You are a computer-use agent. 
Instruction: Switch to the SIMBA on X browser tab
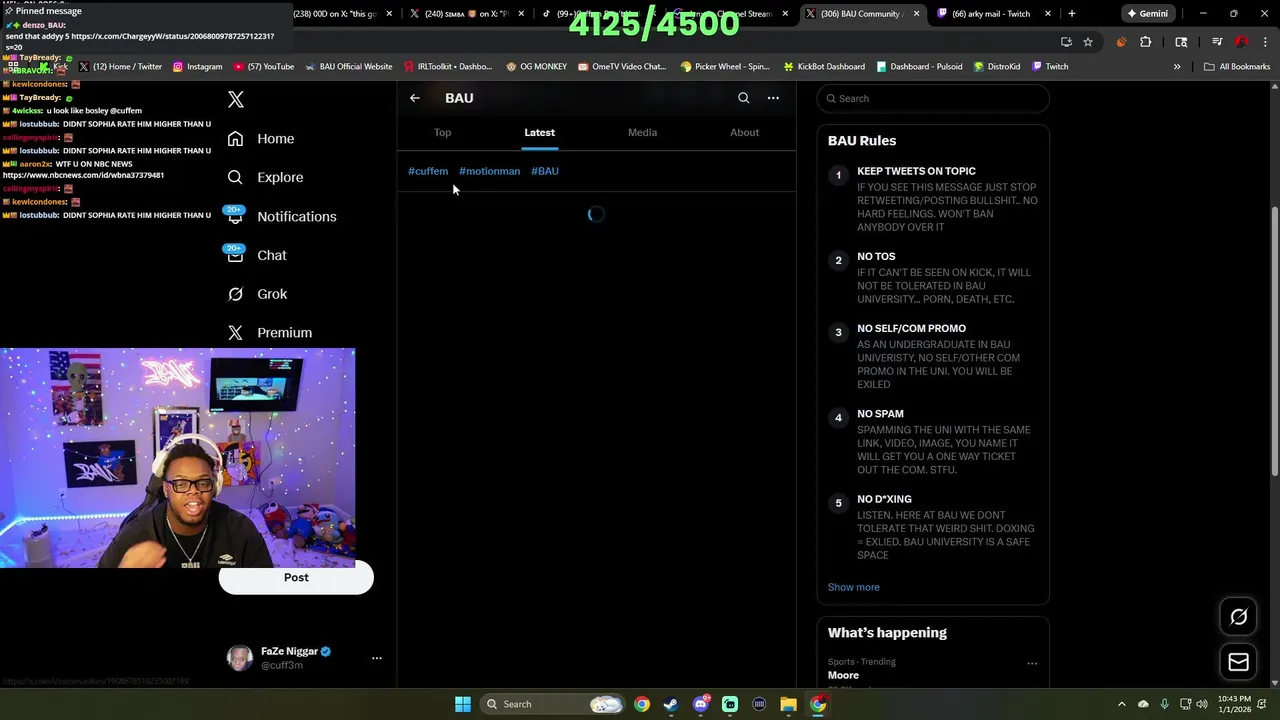(x=466, y=14)
